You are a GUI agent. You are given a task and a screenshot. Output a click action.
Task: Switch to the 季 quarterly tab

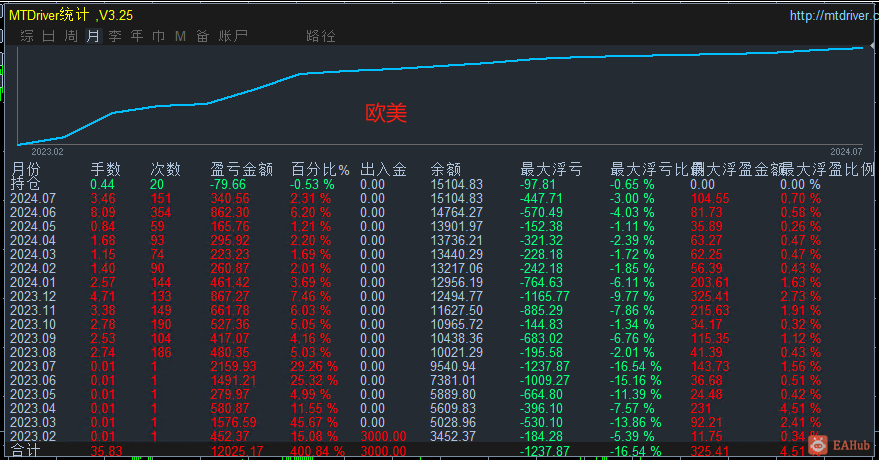coord(115,36)
